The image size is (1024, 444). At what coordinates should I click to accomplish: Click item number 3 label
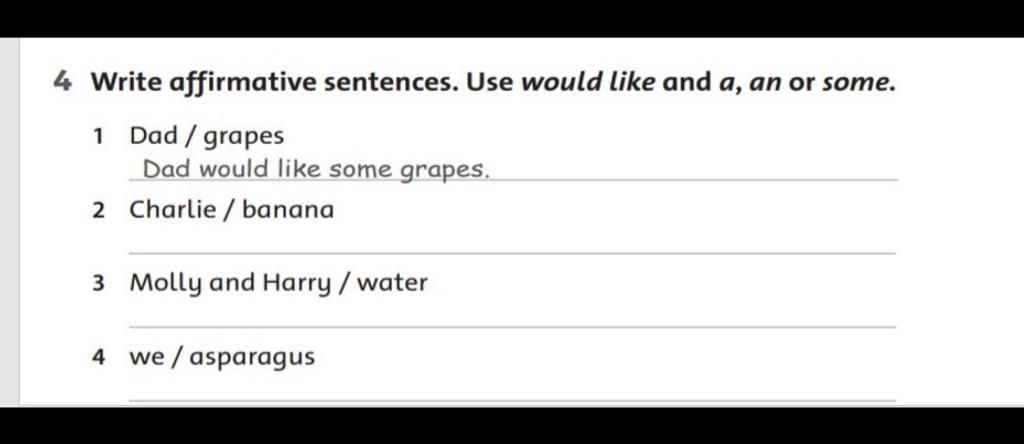pyautogui.click(x=98, y=284)
